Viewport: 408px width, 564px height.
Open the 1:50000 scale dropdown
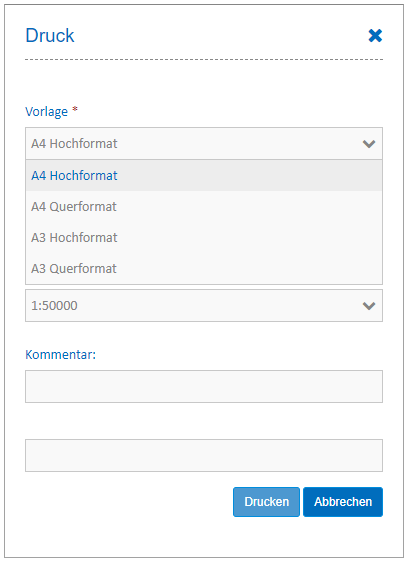[x=204, y=305]
